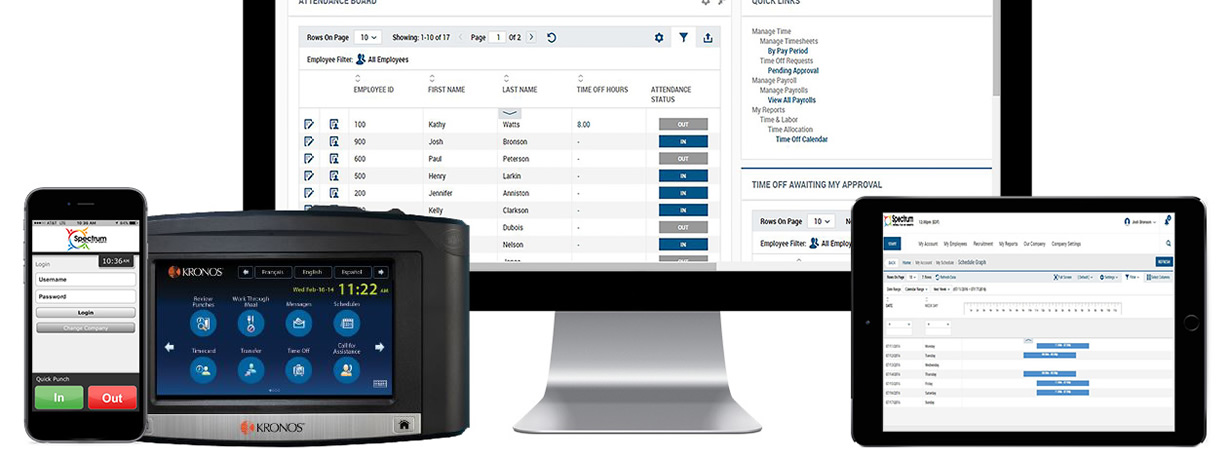Click the Username field on phone
1230x460 pixels.
pyautogui.click(x=86, y=280)
